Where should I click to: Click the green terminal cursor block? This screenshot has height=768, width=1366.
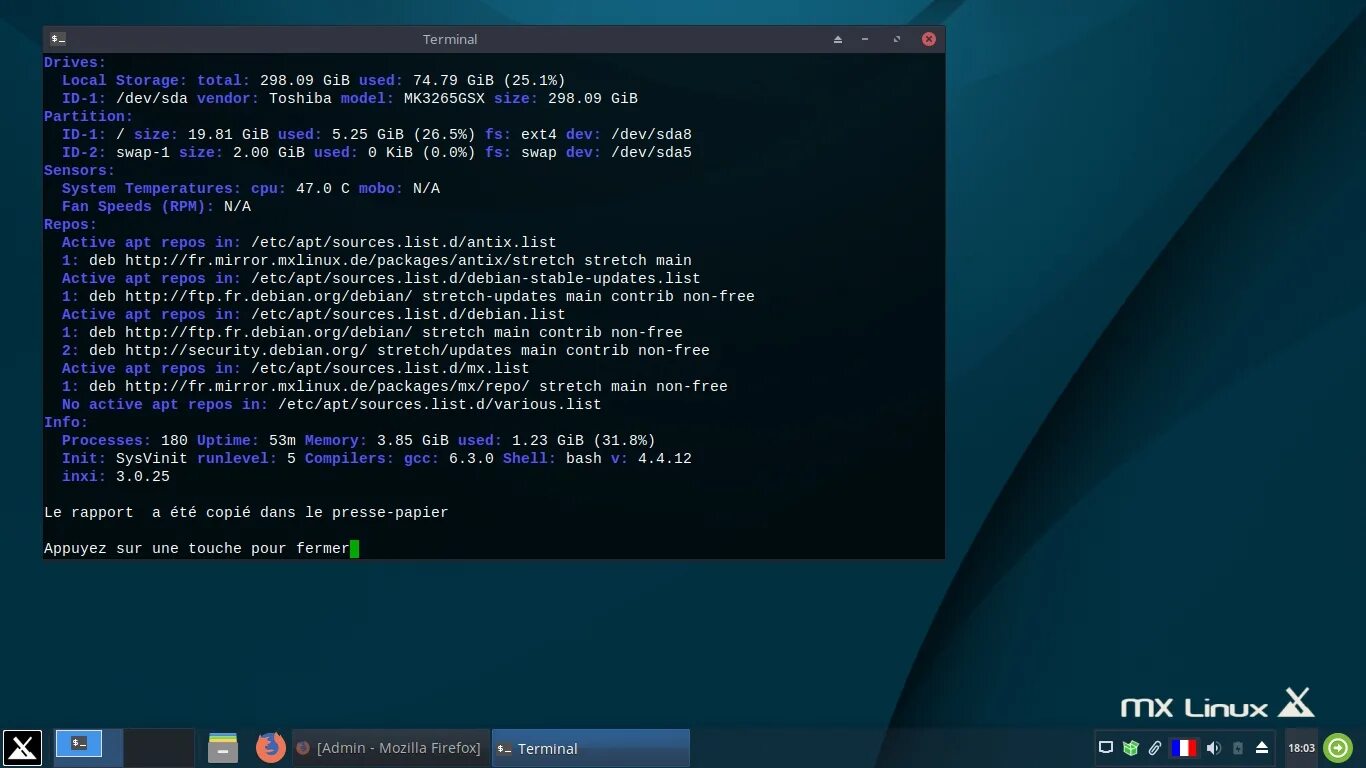tap(354, 548)
